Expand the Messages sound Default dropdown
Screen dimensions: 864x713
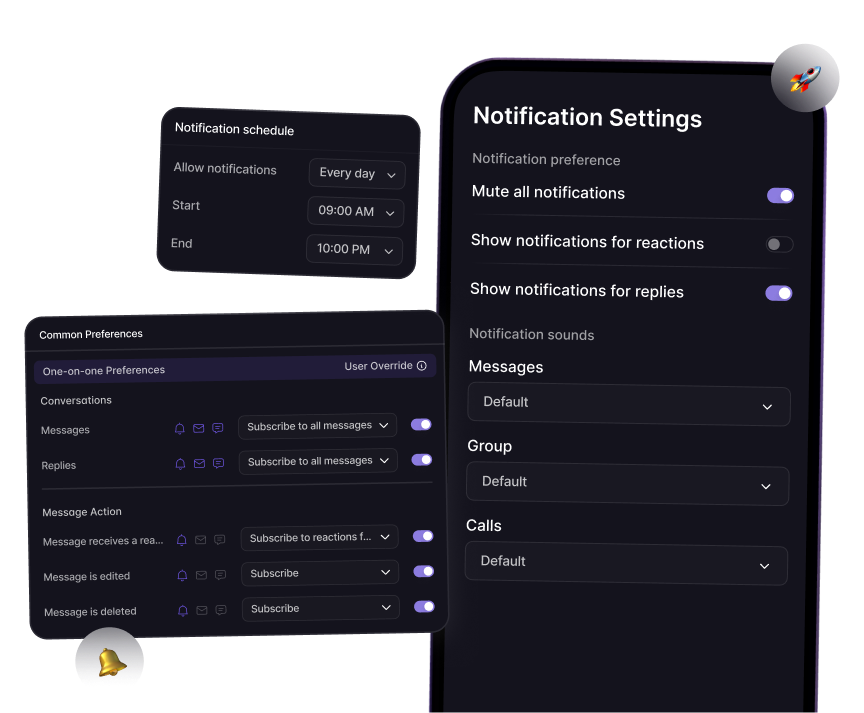[x=628, y=404]
